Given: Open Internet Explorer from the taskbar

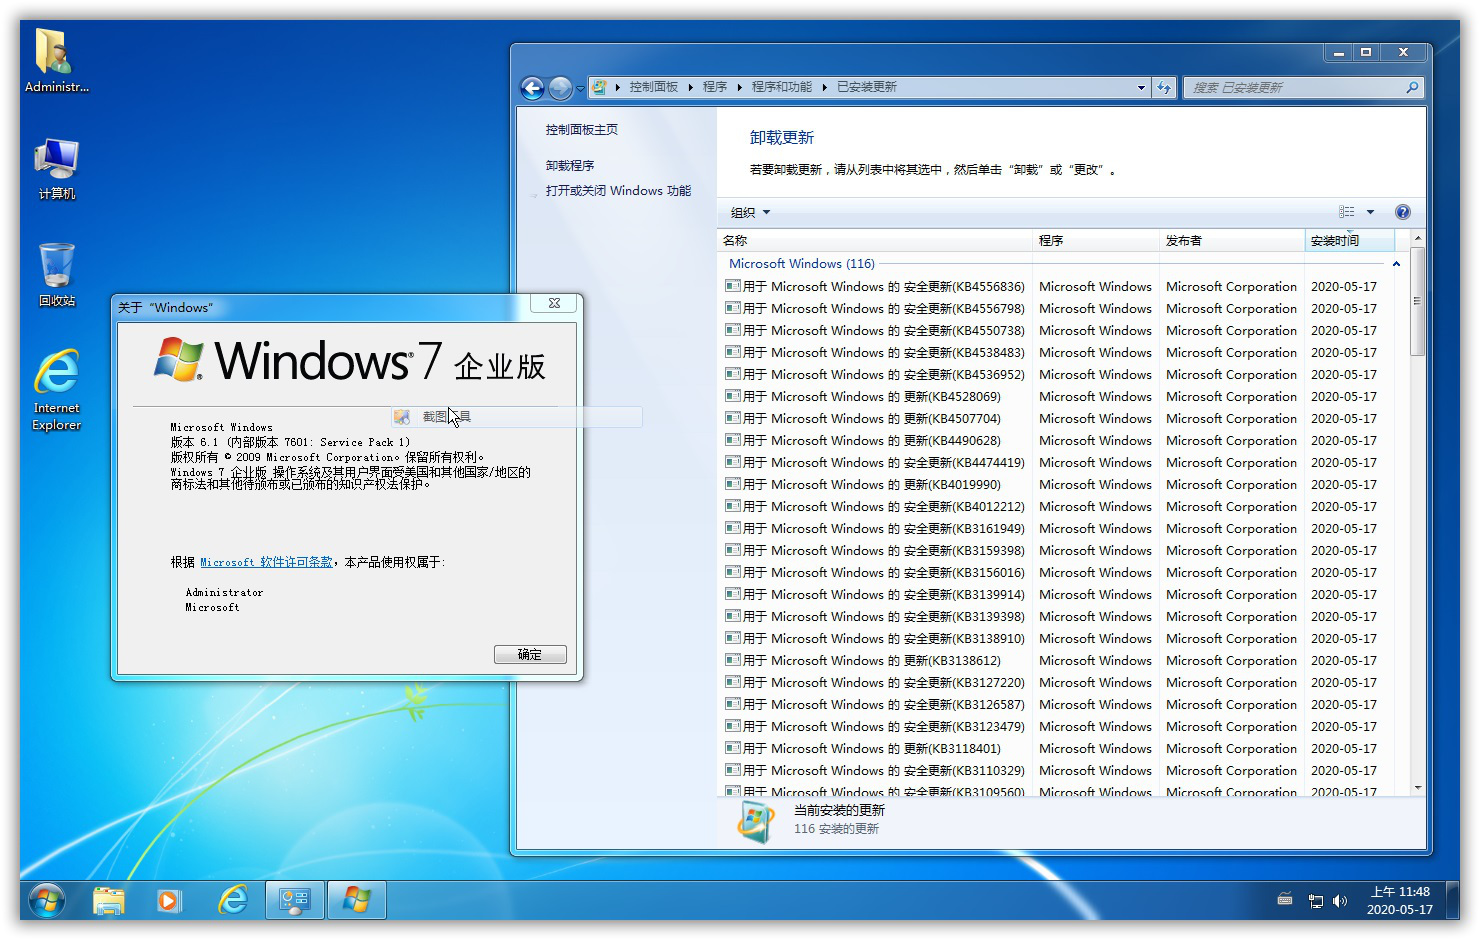Looking at the screenshot, I should click(233, 900).
